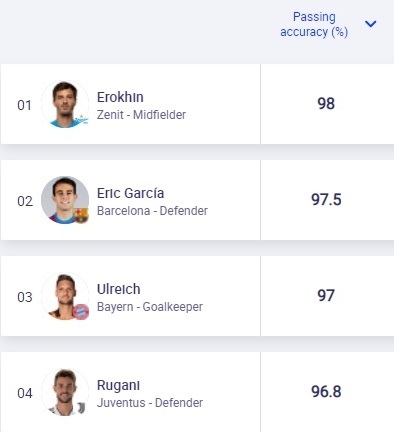Click Erokhin's player photo
This screenshot has height=432, width=394.
pyautogui.click(x=65, y=104)
